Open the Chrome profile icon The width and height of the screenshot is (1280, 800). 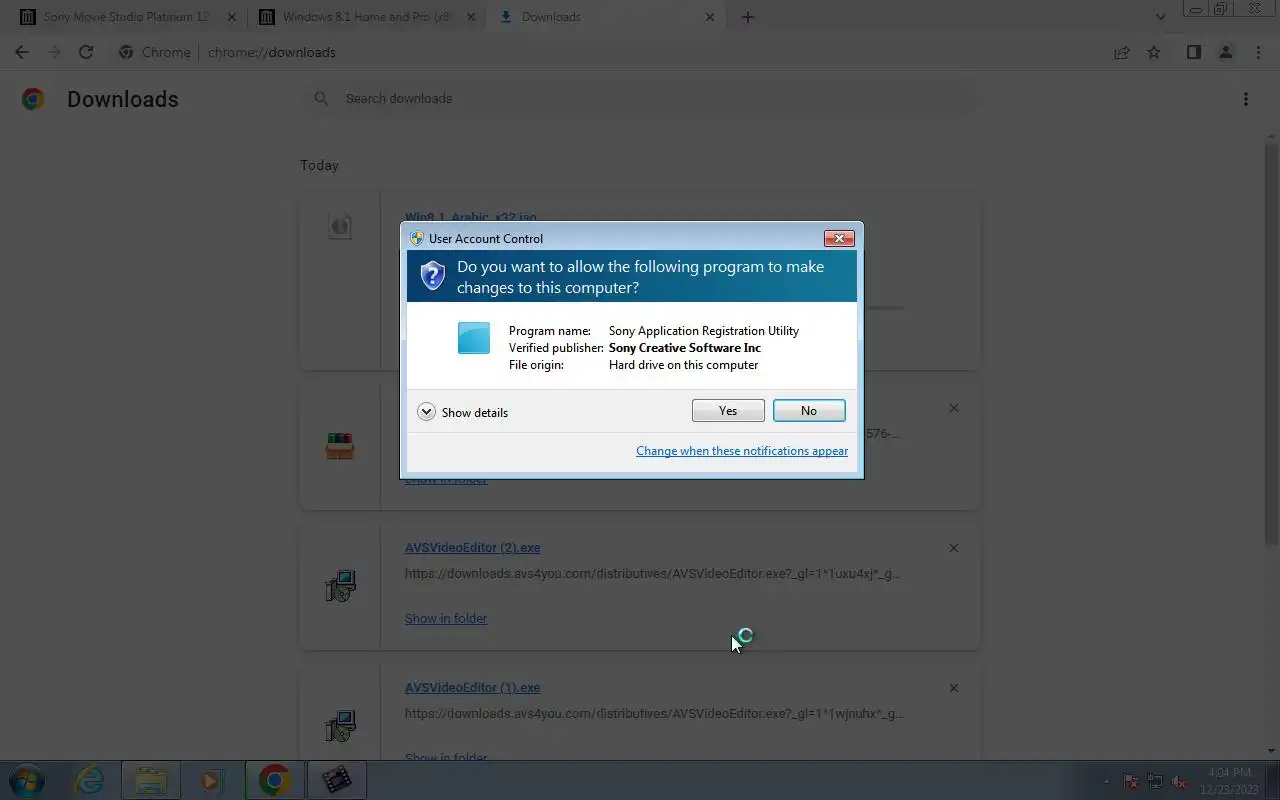coord(1225,52)
